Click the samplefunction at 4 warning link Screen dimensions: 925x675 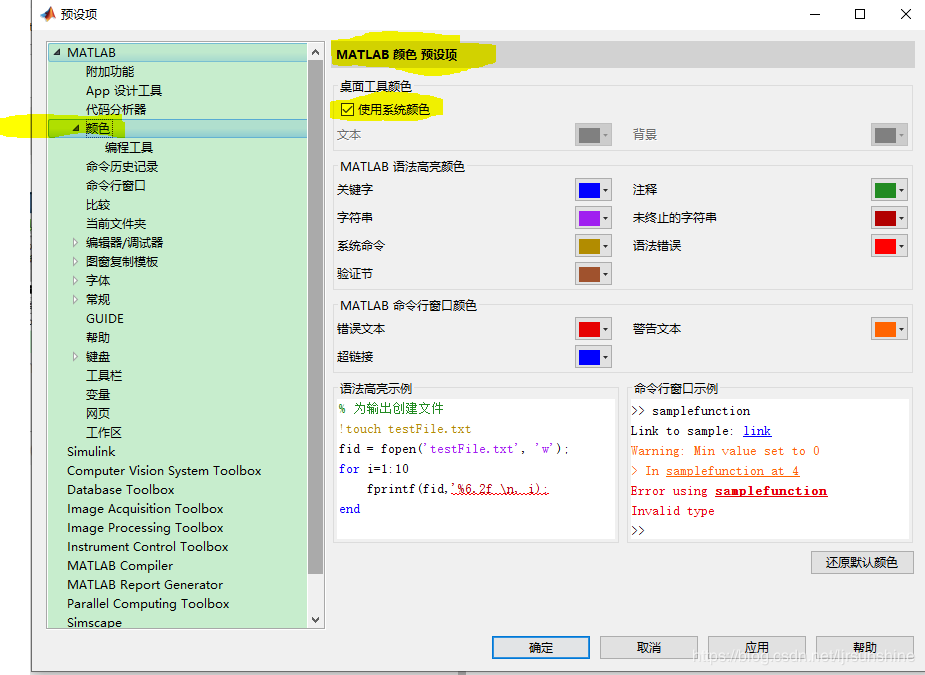coord(732,471)
